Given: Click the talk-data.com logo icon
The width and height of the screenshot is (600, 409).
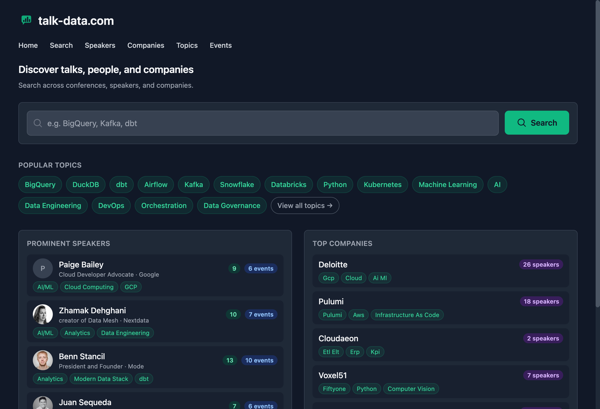Looking at the screenshot, I should pyautogui.click(x=26, y=20).
